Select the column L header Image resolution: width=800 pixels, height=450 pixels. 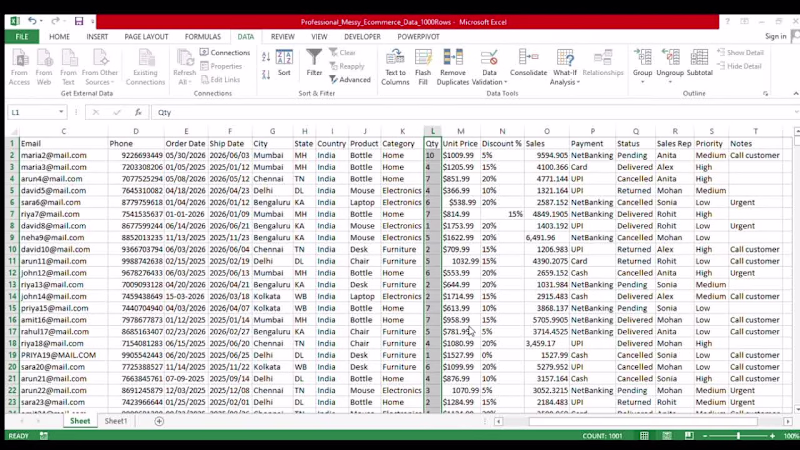coord(433,131)
